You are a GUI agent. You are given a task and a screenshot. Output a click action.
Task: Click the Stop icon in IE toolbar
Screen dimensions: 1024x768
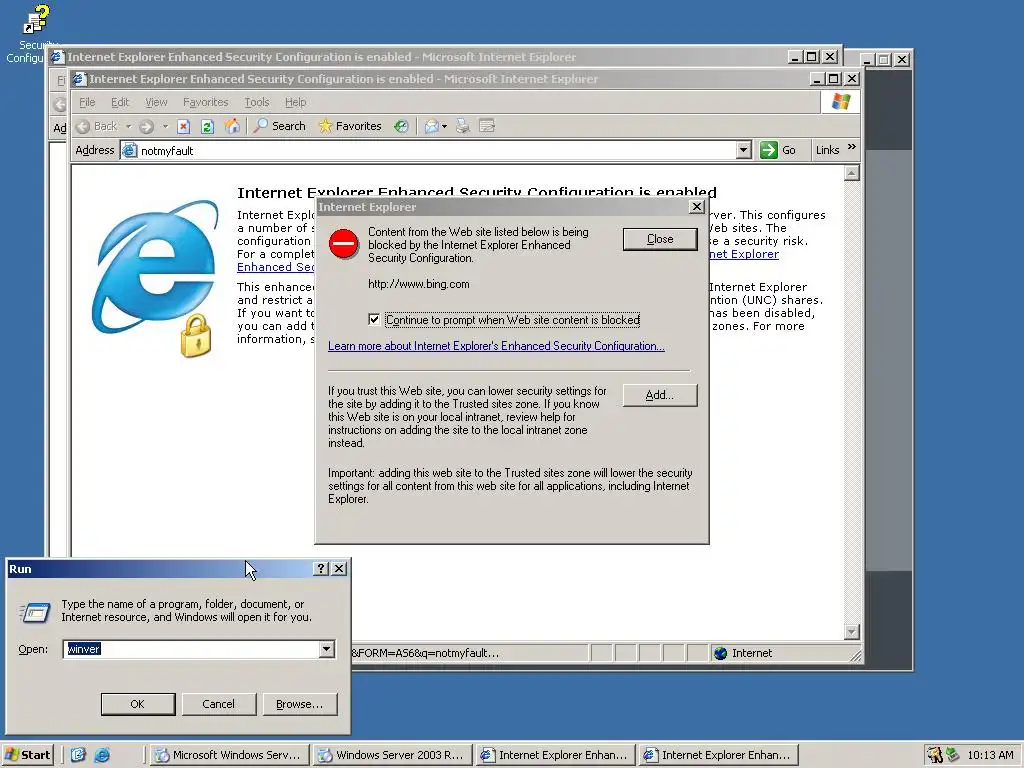point(184,127)
